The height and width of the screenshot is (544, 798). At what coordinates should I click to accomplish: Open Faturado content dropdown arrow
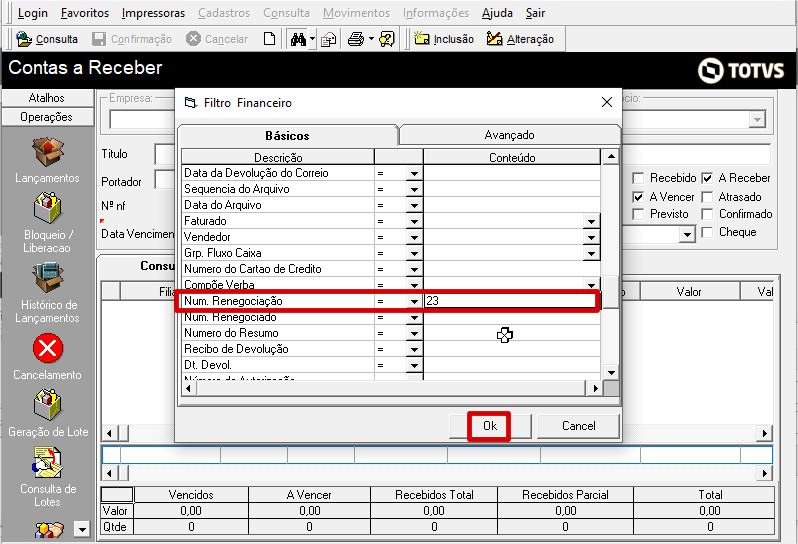[591, 221]
